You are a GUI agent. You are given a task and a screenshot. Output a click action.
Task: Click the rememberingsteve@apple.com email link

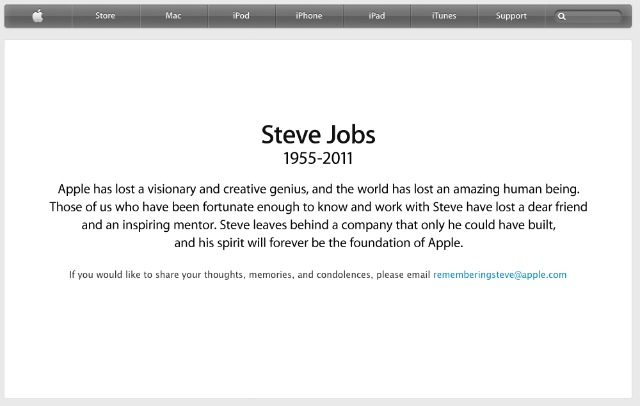pyautogui.click(x=500, y=275)
